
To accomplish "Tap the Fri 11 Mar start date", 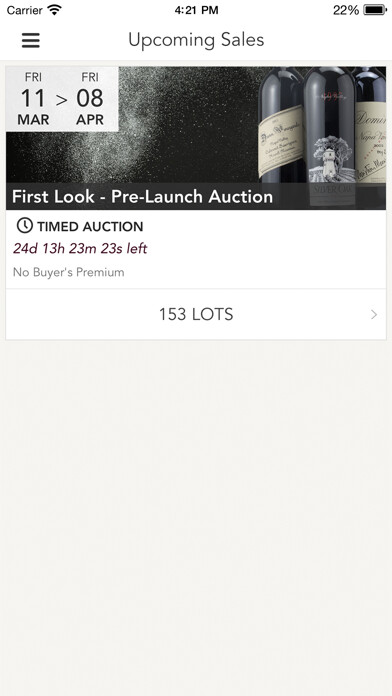I will tap(33, 99).
